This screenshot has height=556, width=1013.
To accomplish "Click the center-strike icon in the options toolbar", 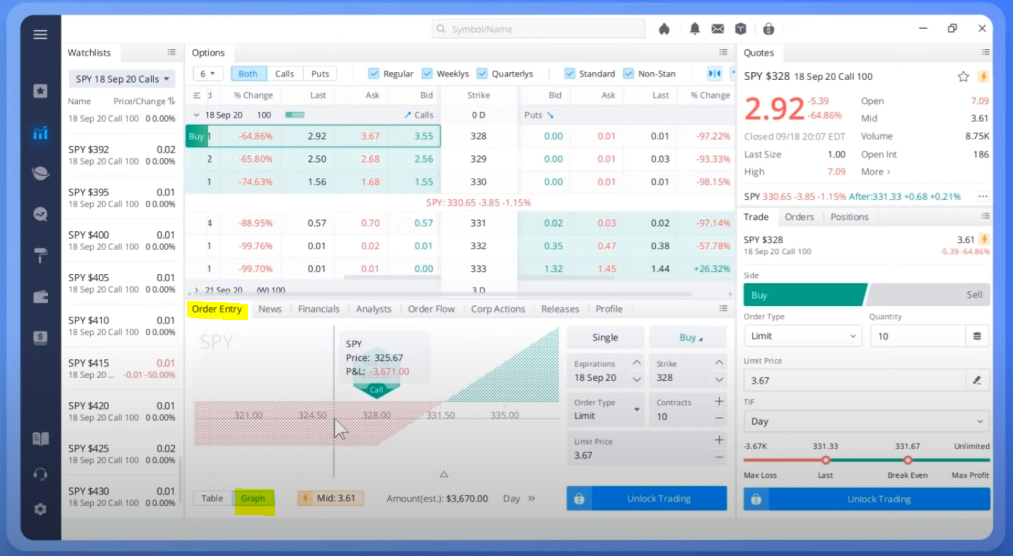I will [x=714, y=74].
